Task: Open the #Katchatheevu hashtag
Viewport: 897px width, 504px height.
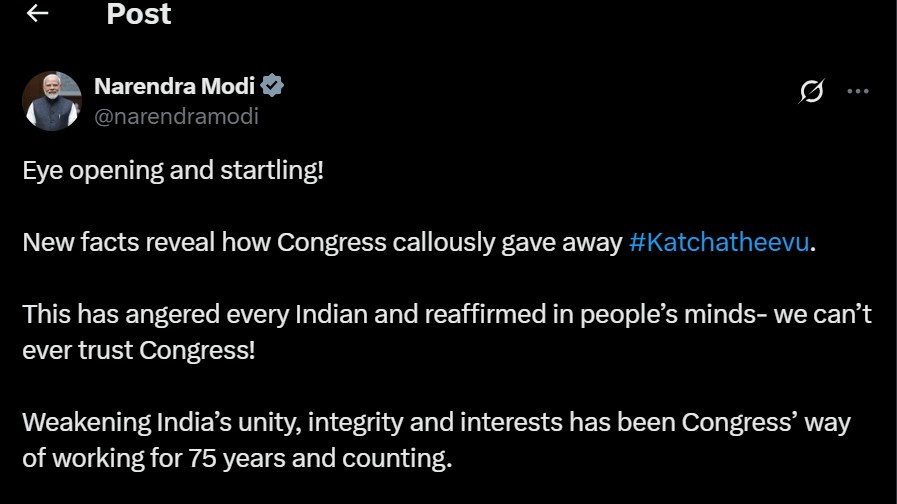Action: [718, 243]
